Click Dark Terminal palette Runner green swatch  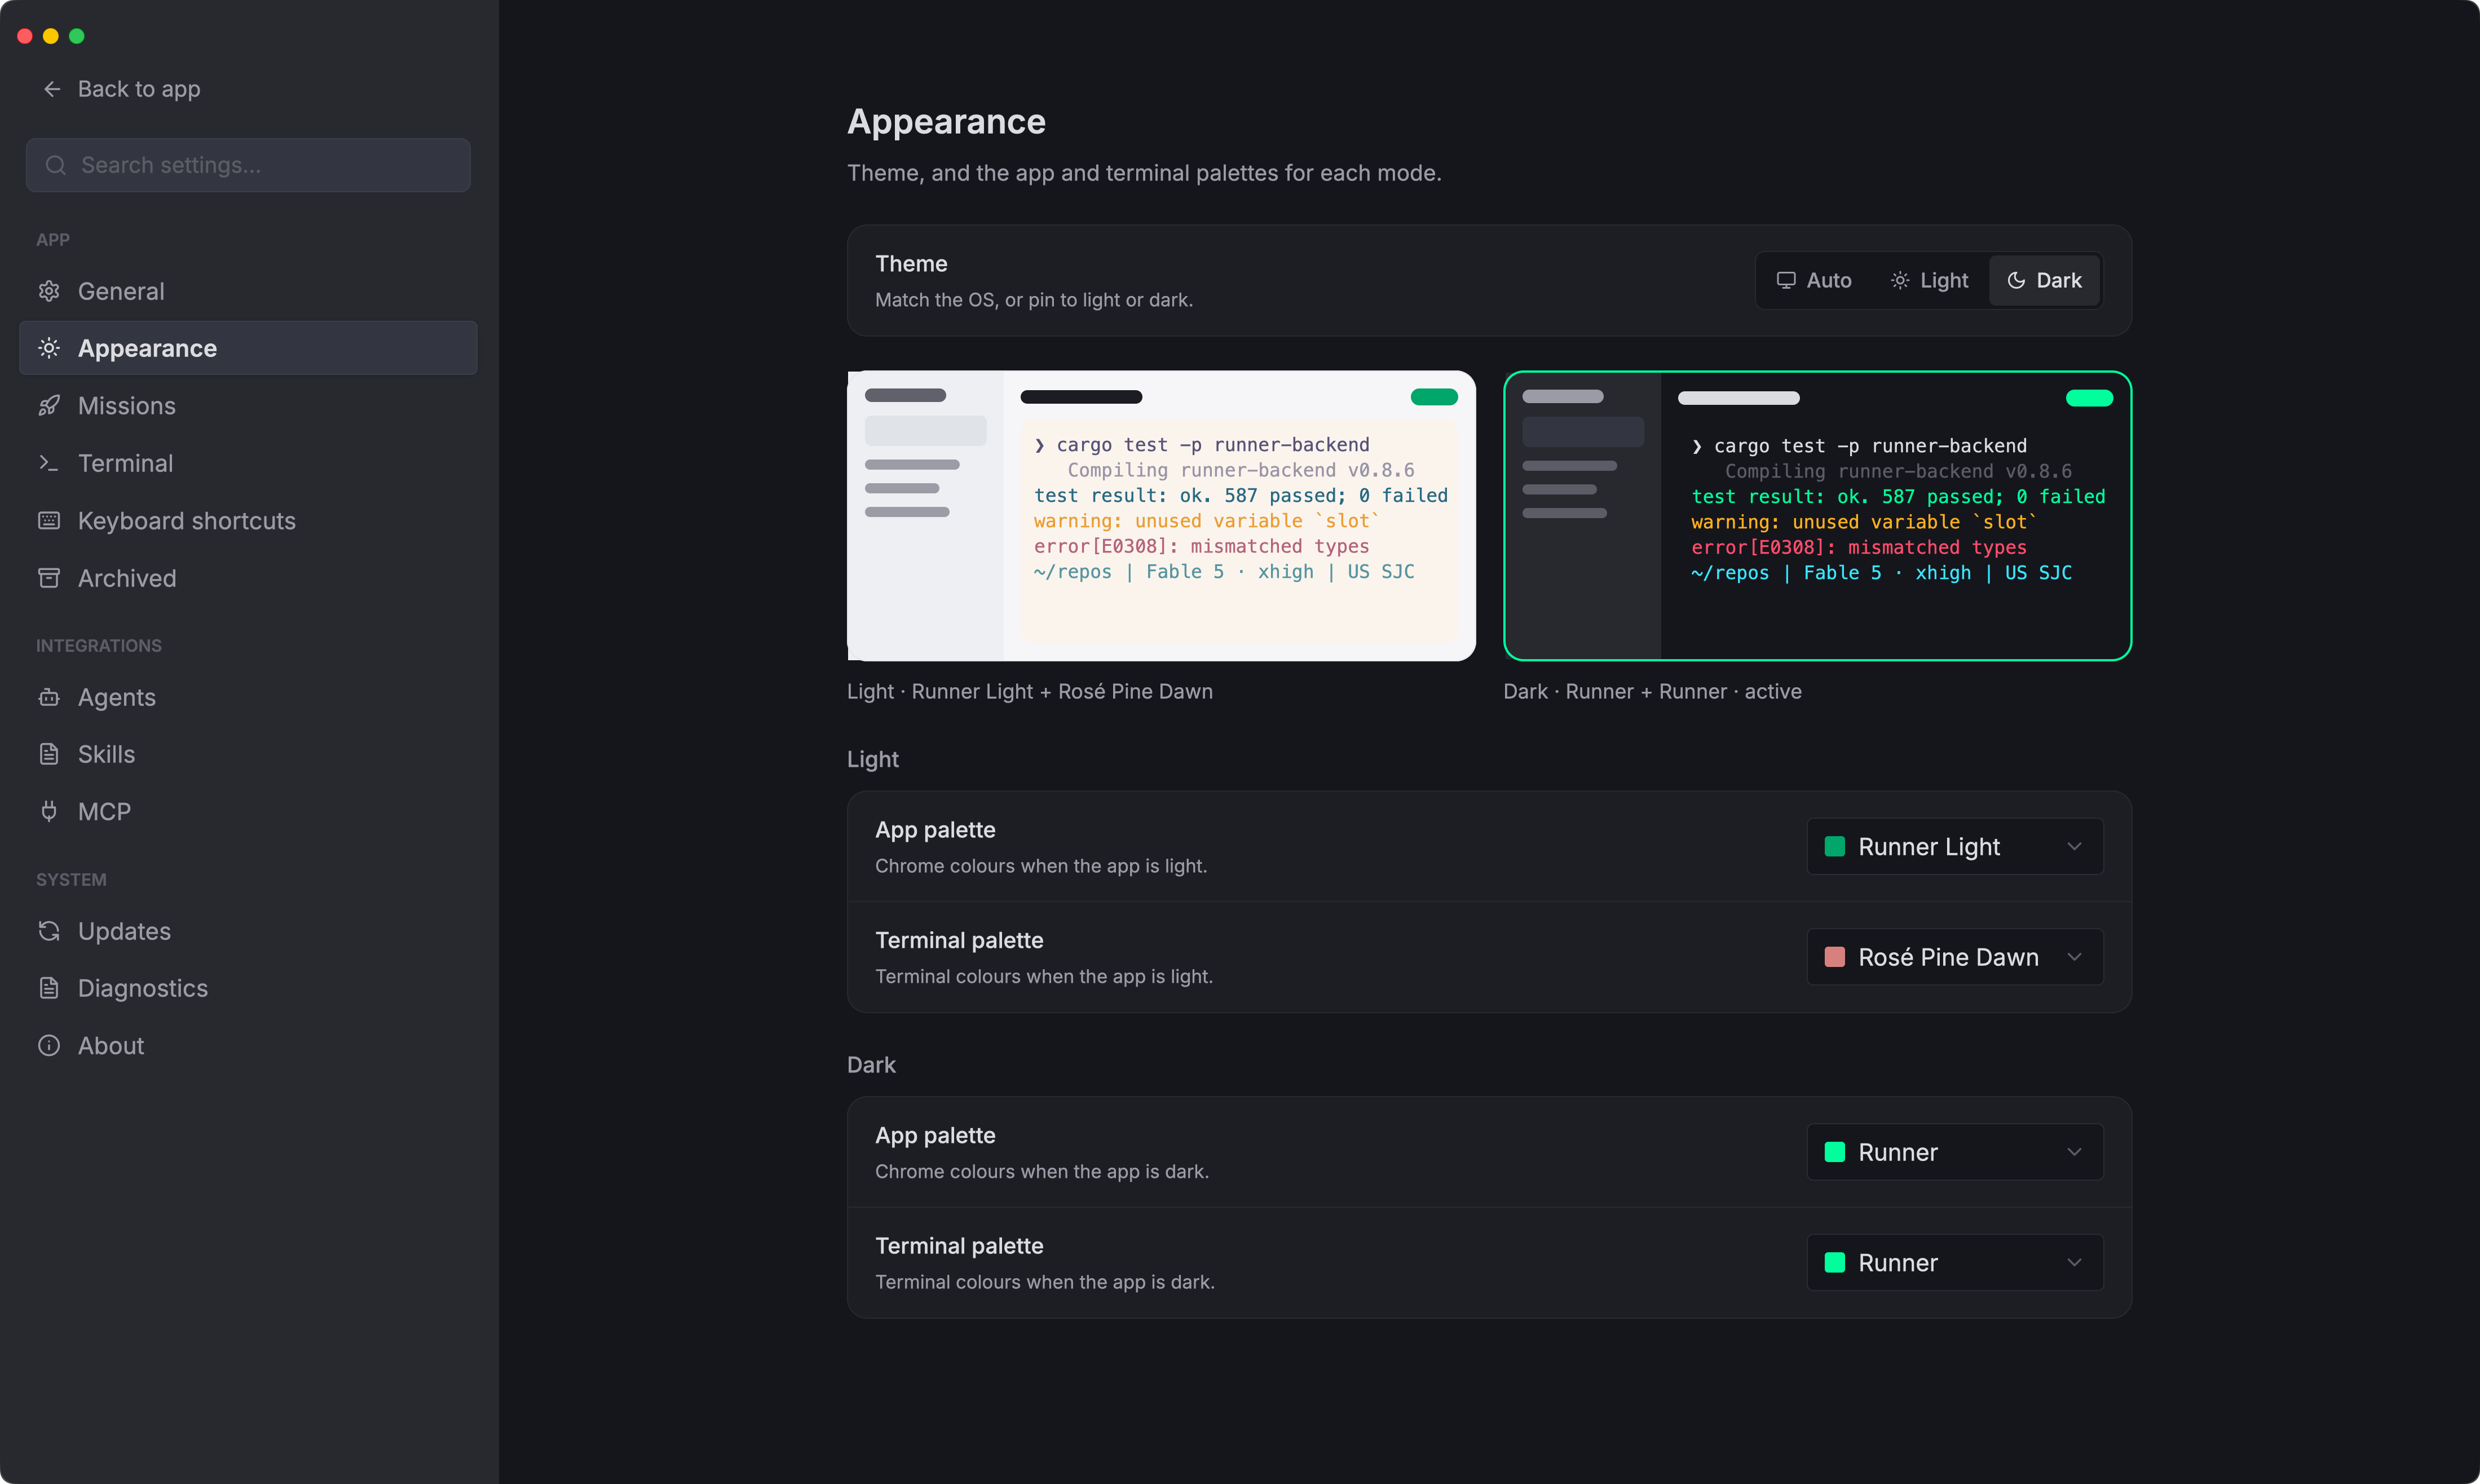(x=1835, y=1263)
